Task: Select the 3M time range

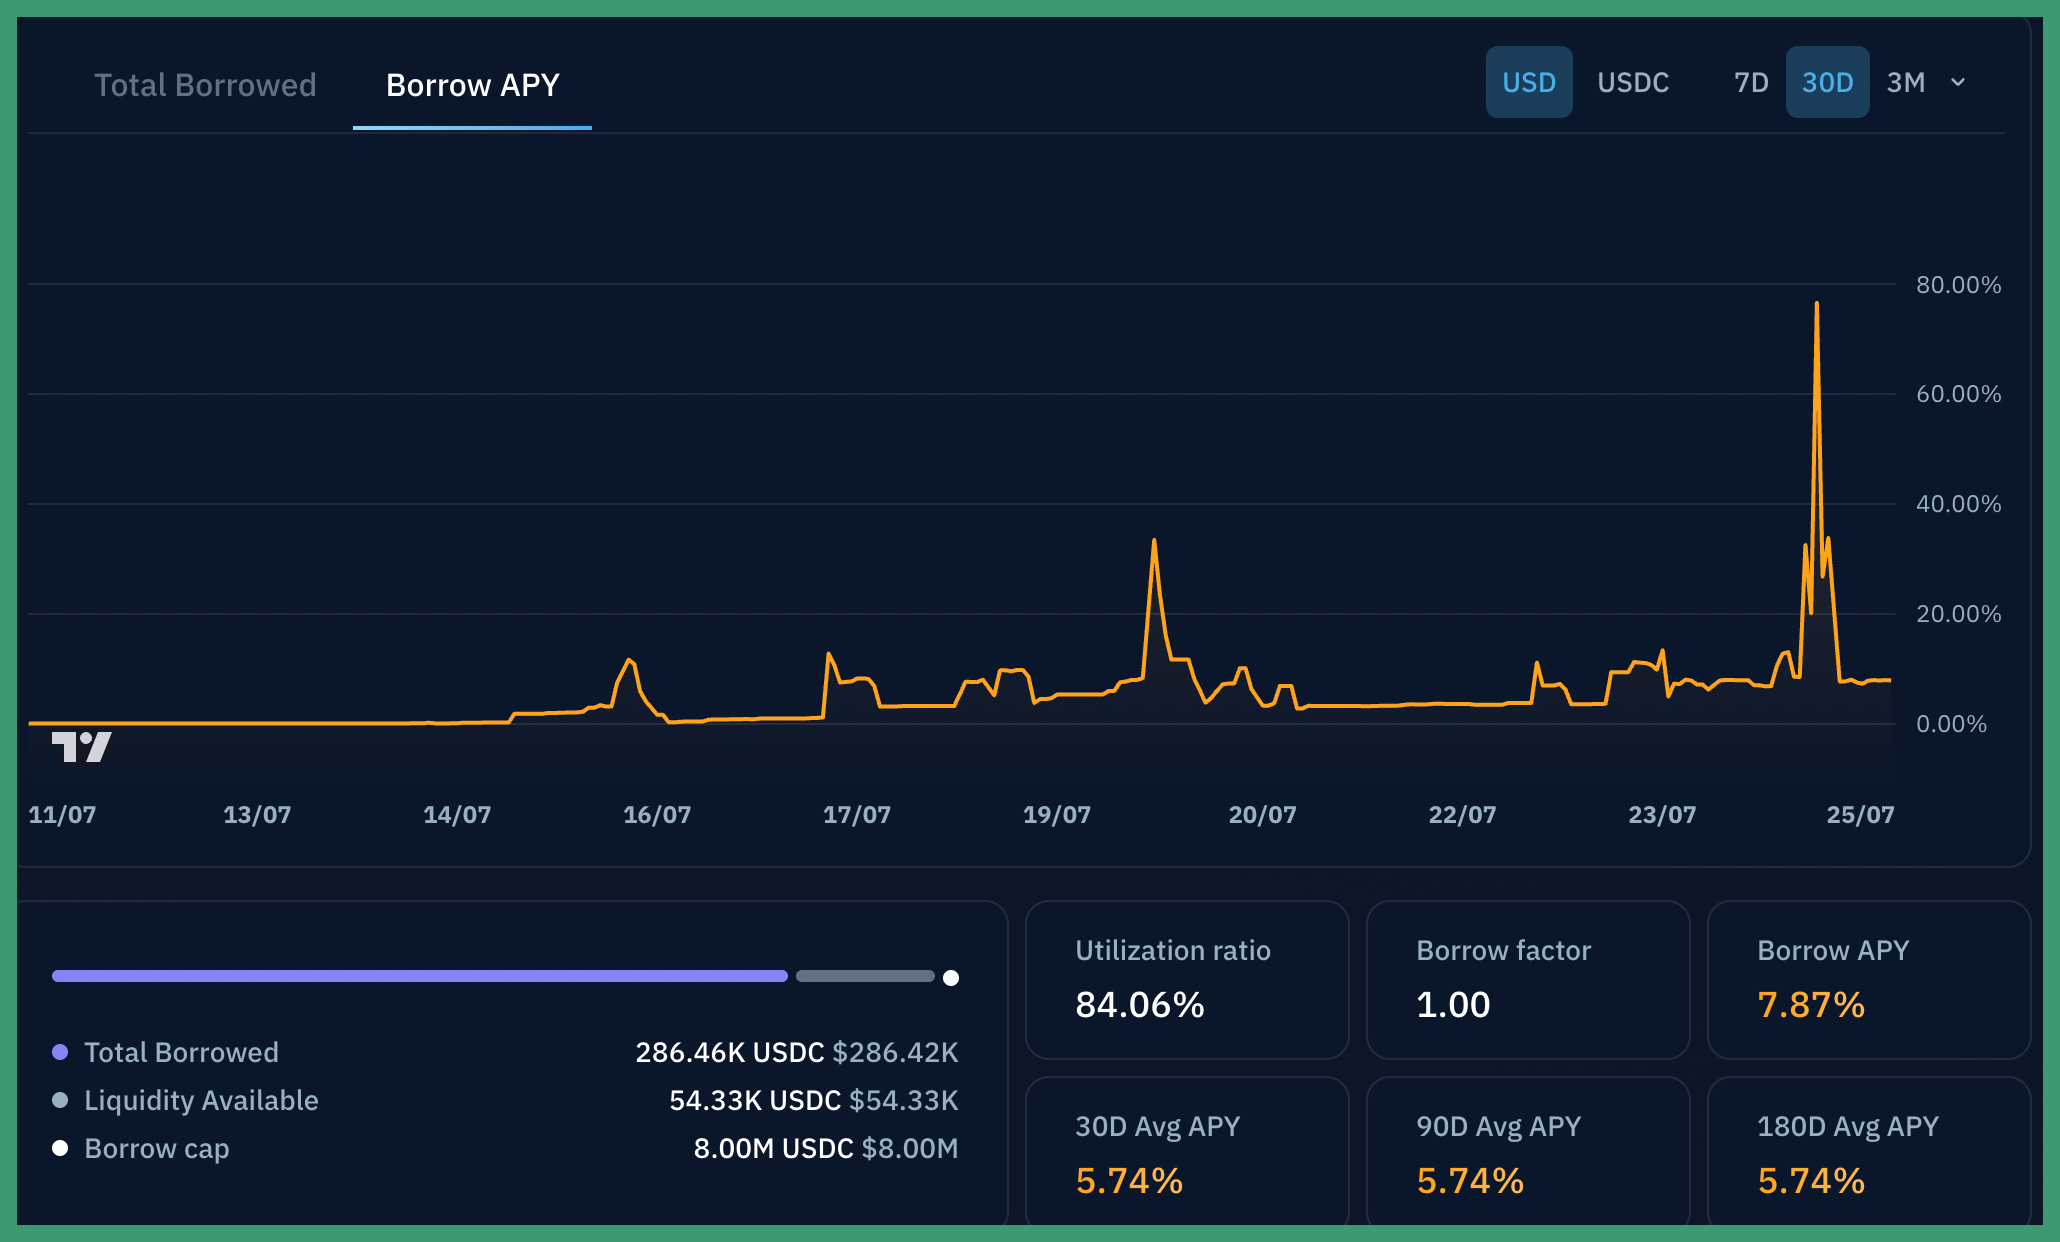Action: pyautogui.click(x=1905, y=82)
